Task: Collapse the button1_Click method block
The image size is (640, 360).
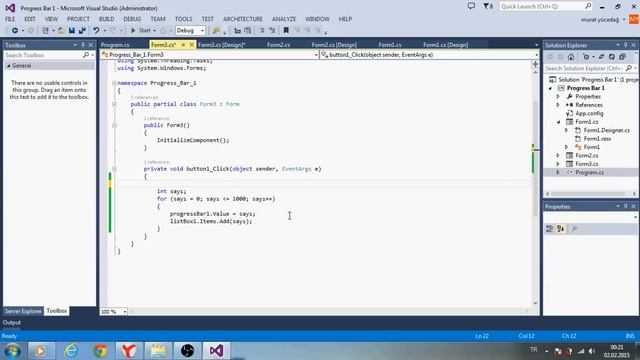Action: [x=114, y=169]
